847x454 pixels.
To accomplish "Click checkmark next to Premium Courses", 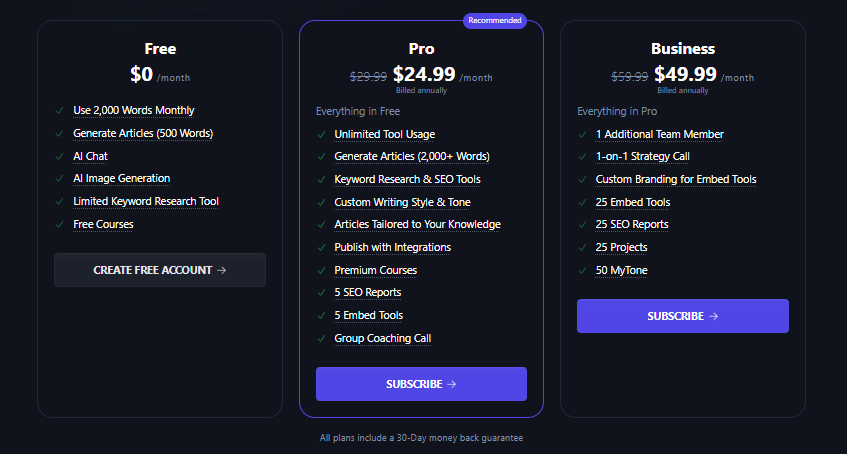I will (x=321, y=270).
